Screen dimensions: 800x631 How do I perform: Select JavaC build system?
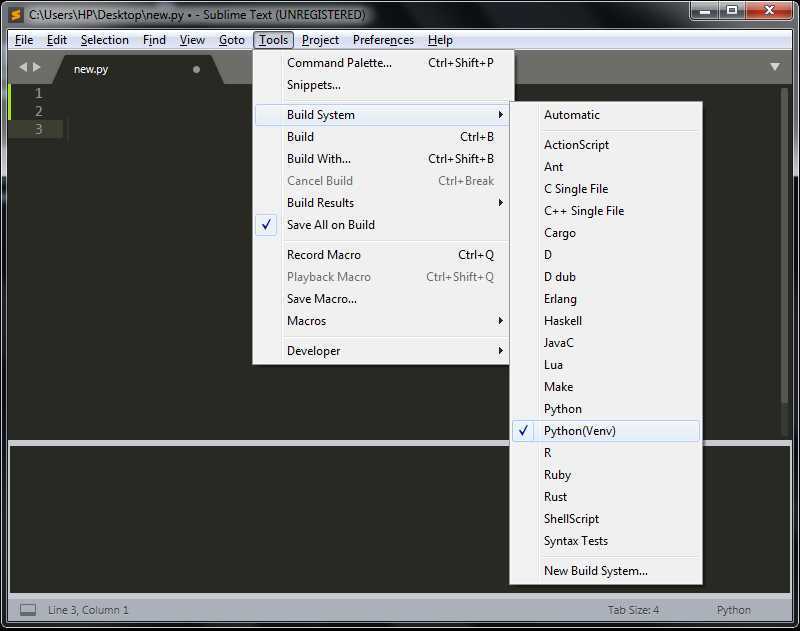pos(606,343)
